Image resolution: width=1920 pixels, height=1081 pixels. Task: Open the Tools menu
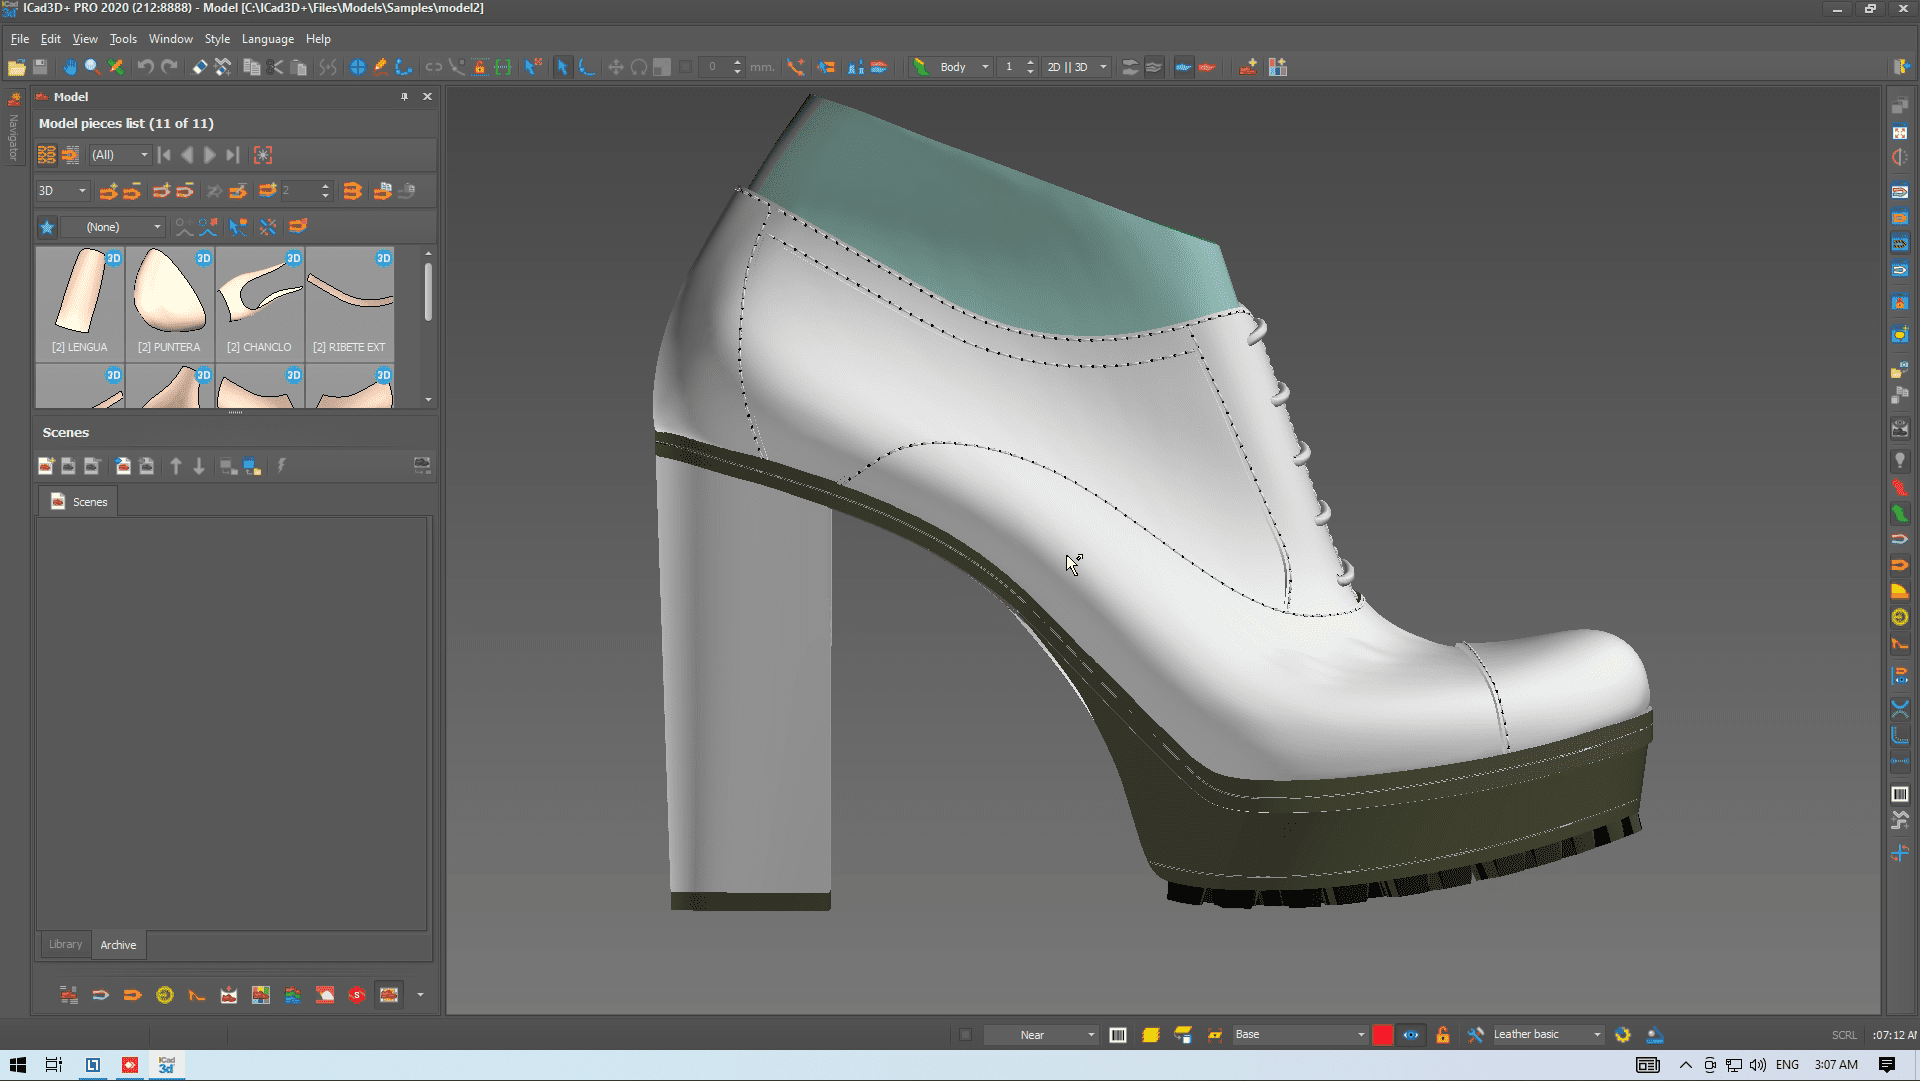tap(123, 39)
